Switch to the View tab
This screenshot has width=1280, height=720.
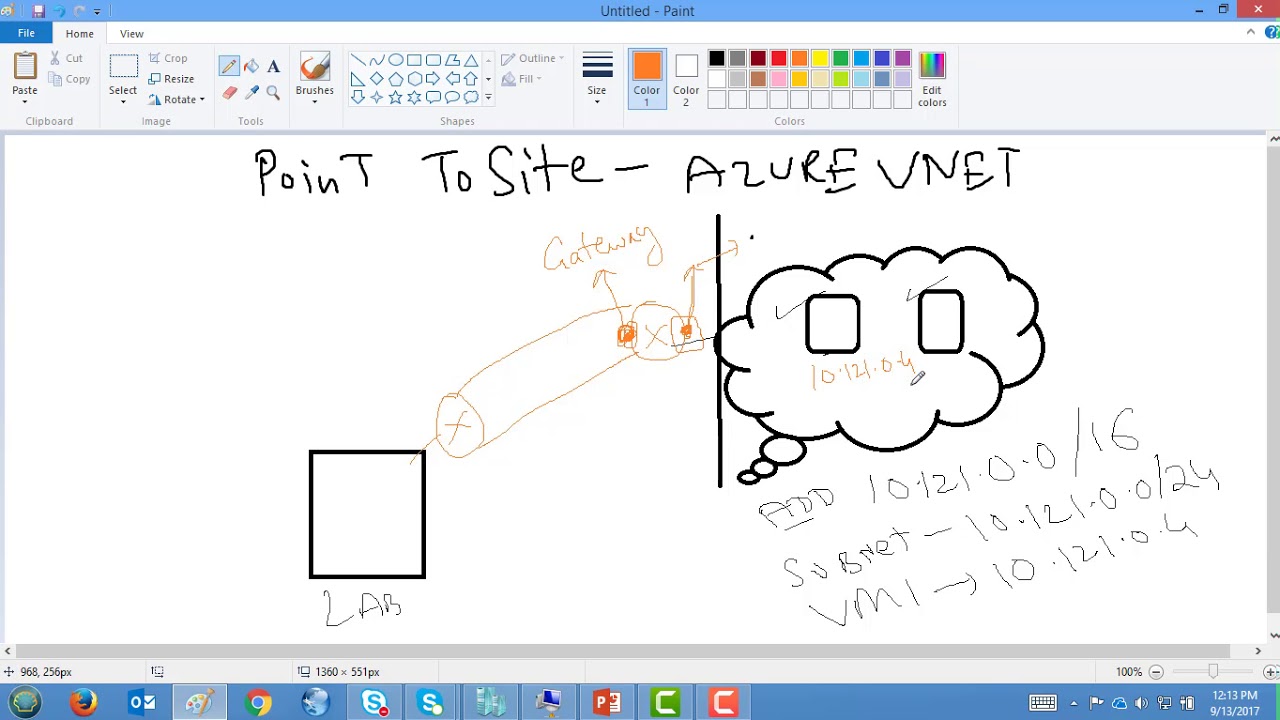coord(131,33)
